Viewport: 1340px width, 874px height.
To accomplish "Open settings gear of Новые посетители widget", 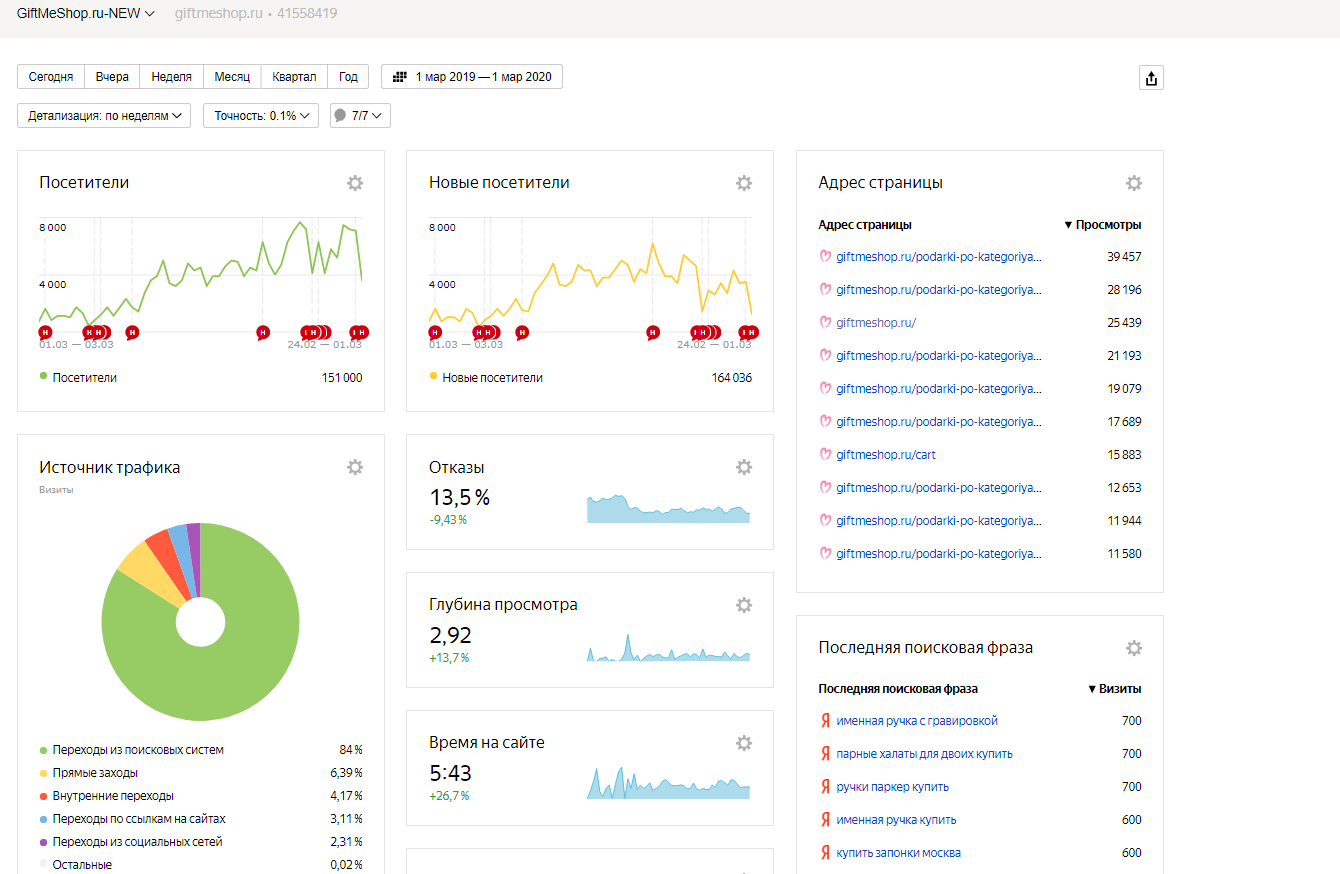I will (744, 183).
